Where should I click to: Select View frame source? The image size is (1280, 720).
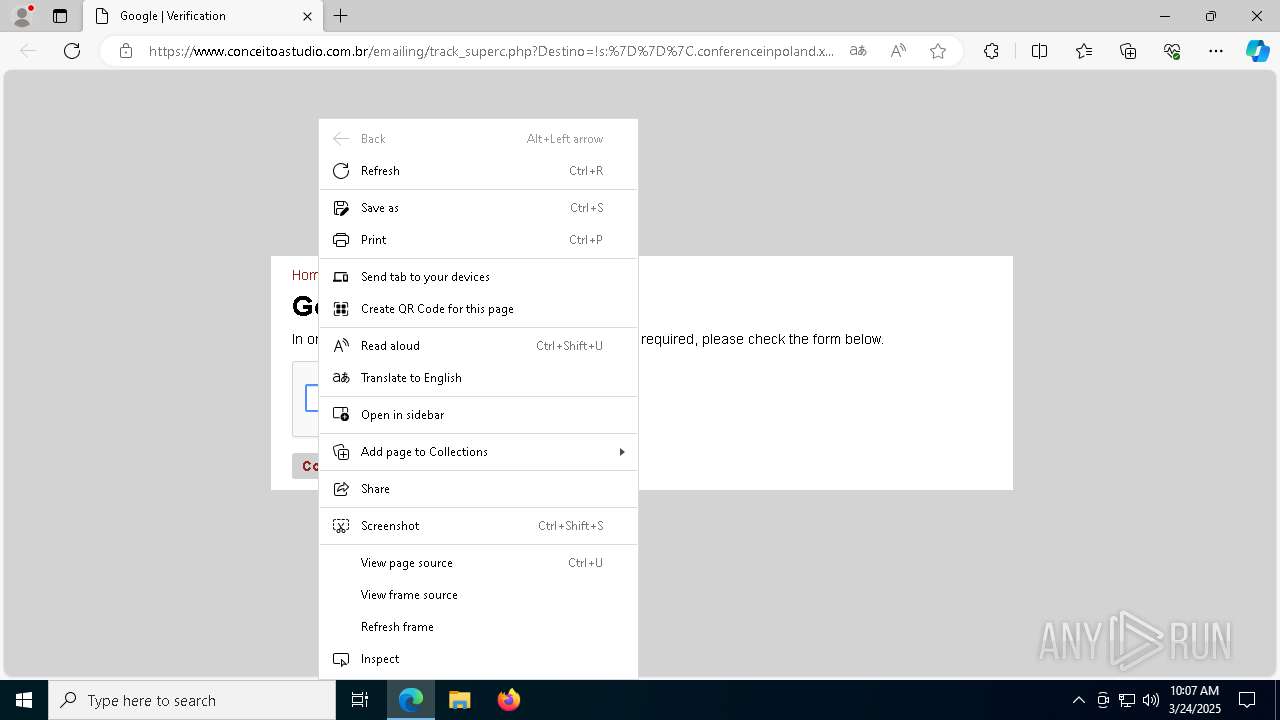[478, 595]
